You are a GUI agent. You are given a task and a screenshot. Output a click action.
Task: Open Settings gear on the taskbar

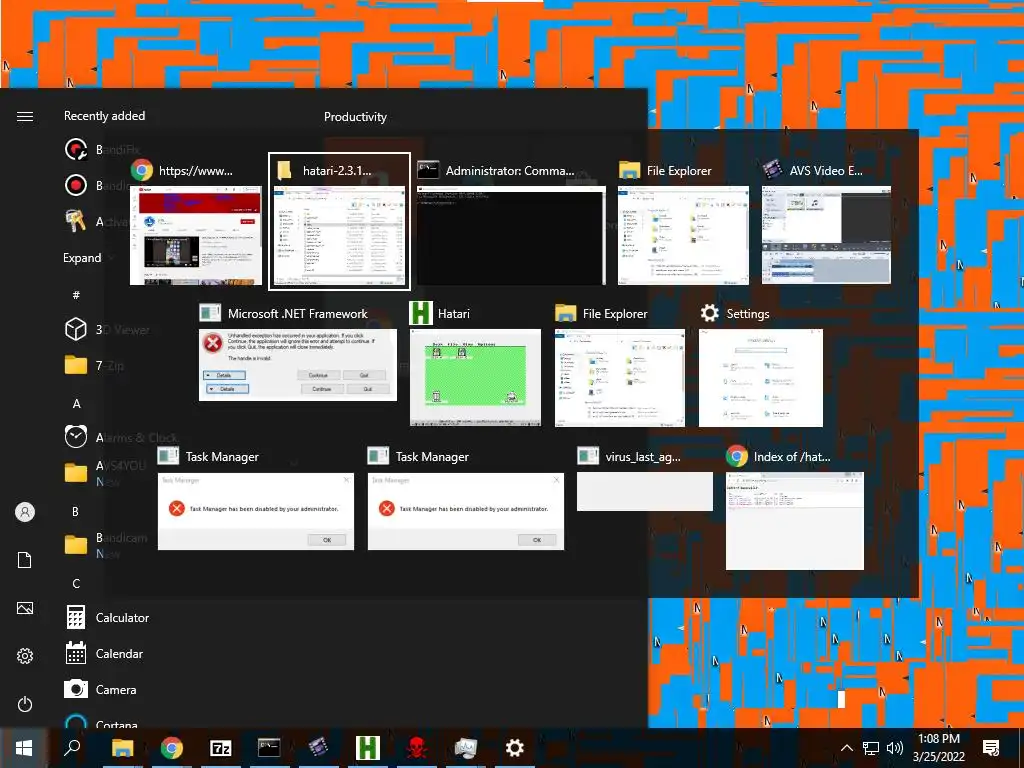click(x=515, y=748)
